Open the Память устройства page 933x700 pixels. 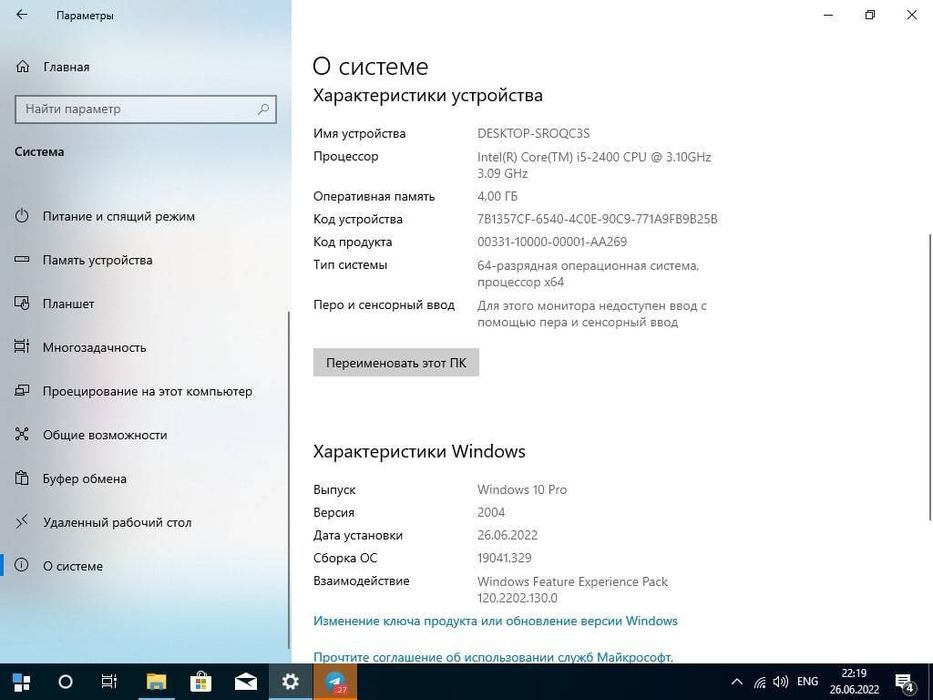point(98,260)
